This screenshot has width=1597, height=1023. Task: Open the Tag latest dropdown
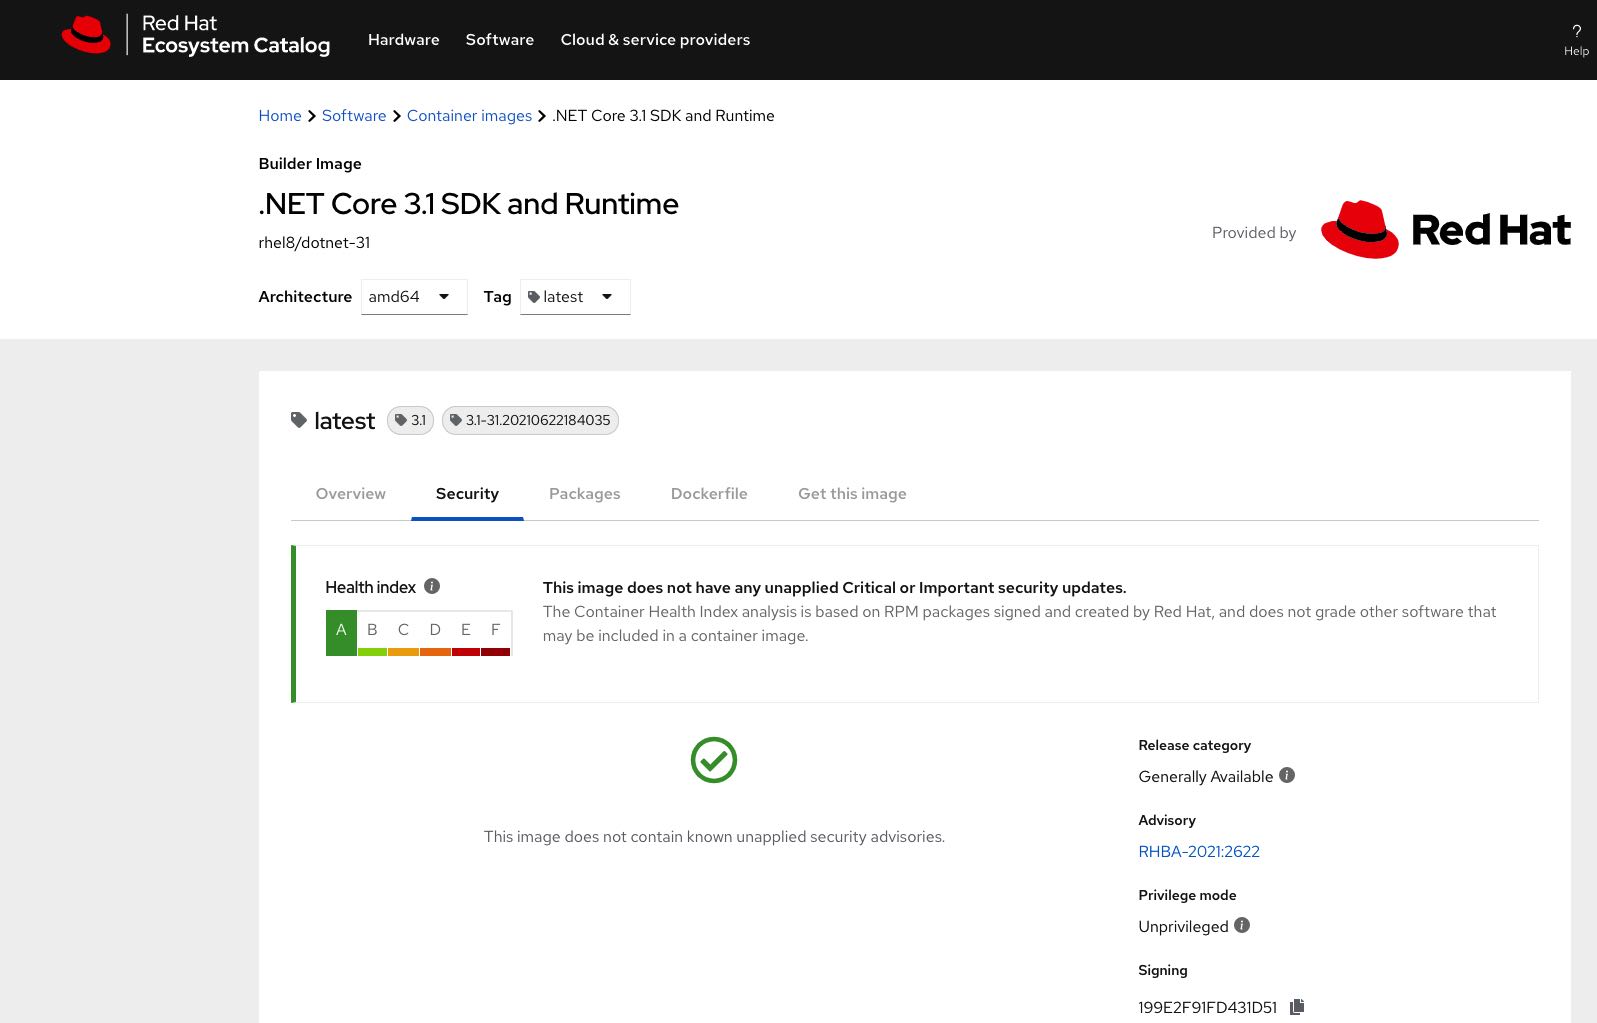[x=574, y=297]
